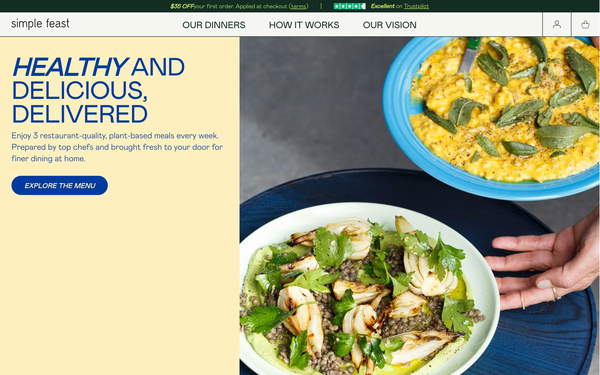This screenshot has width=600, height=375.
Task: Go home via the simple feast logo
Action: (x=40, y=24)
